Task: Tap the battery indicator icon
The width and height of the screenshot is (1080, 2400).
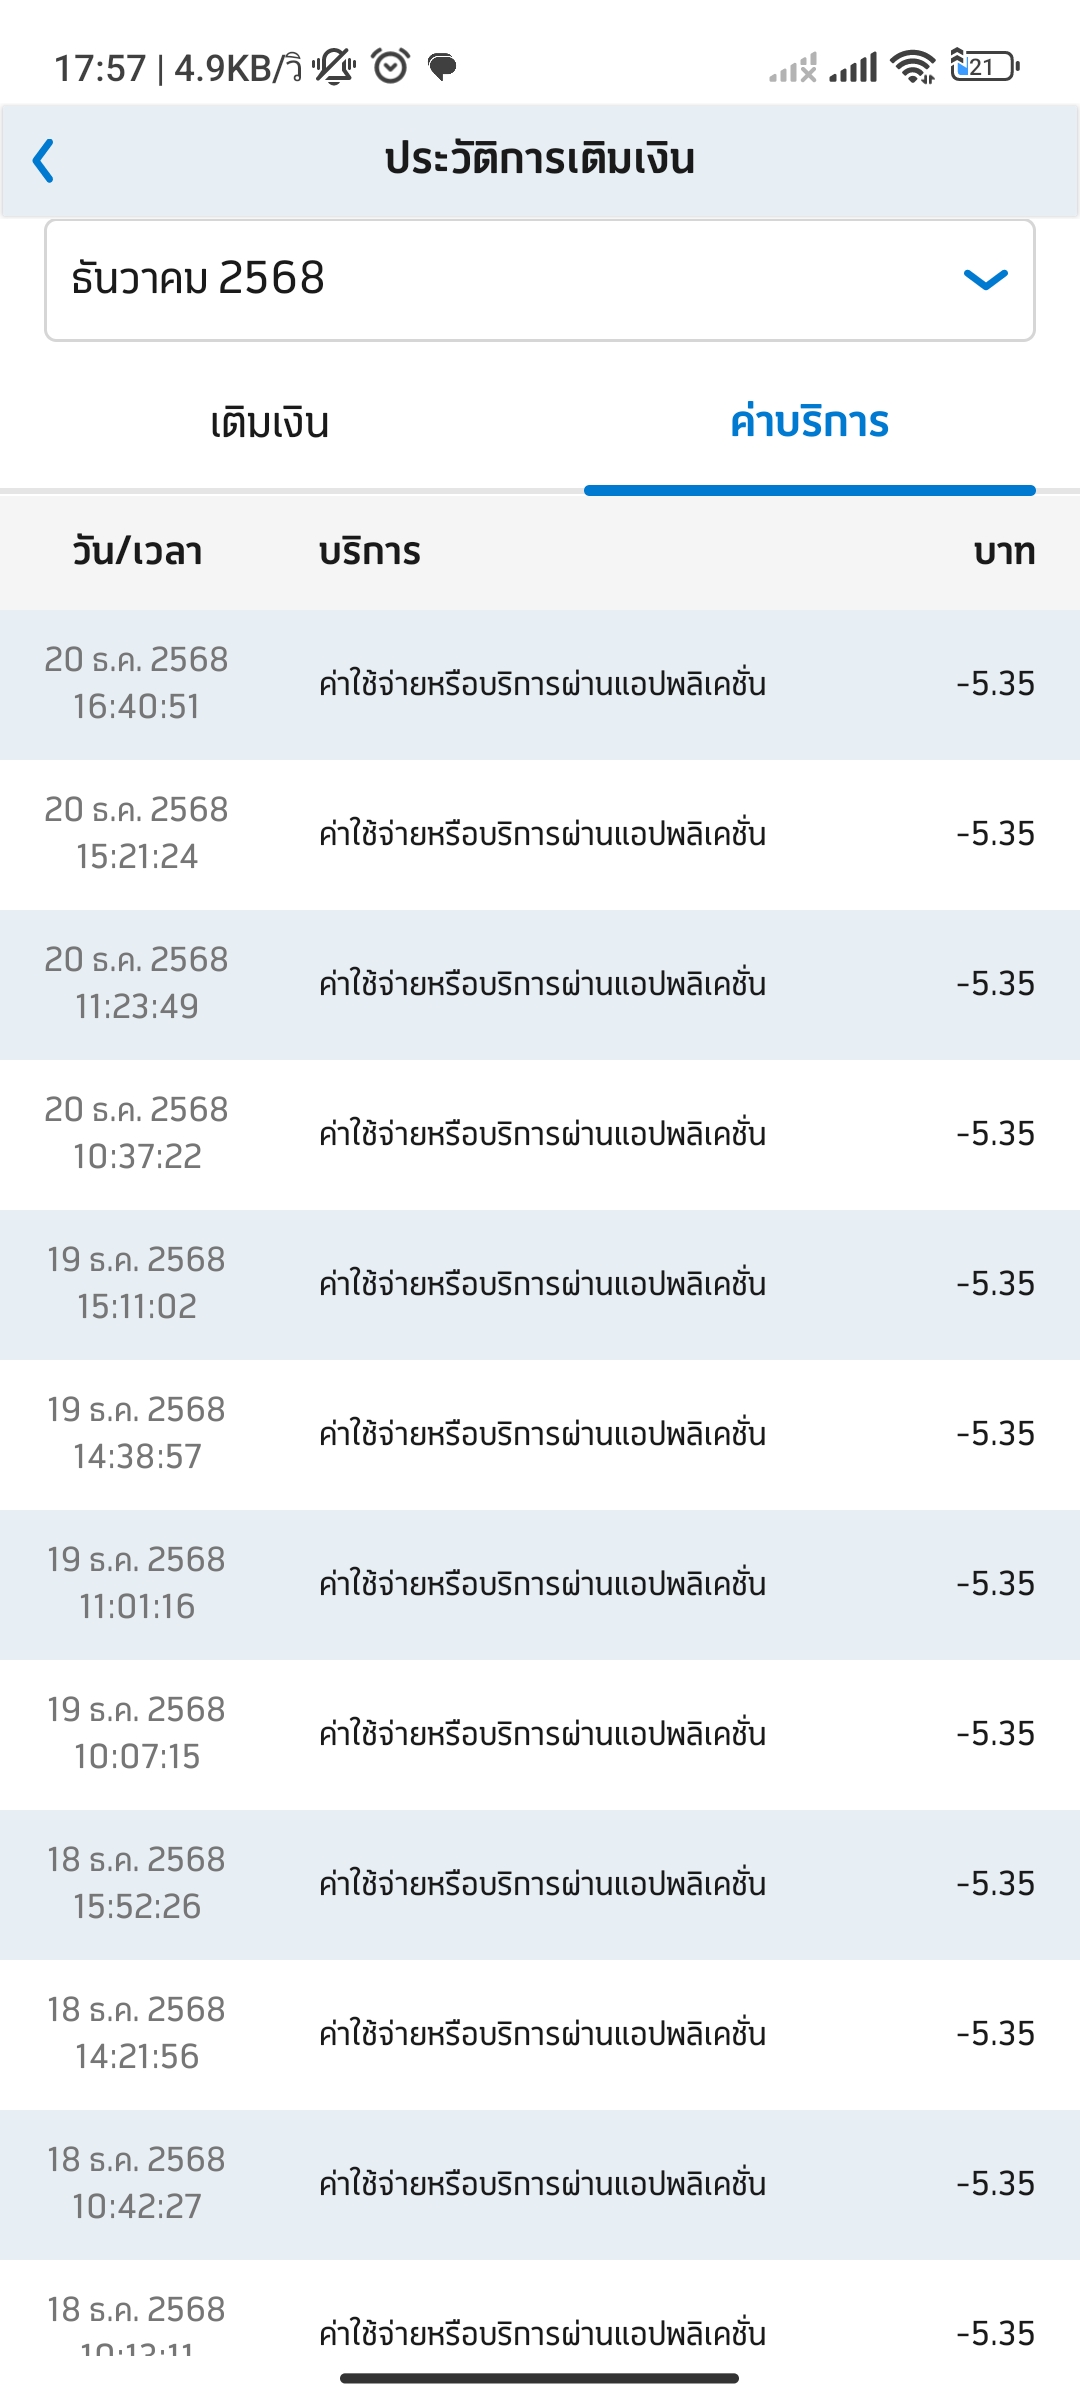Action: click(x=985, y=67)
